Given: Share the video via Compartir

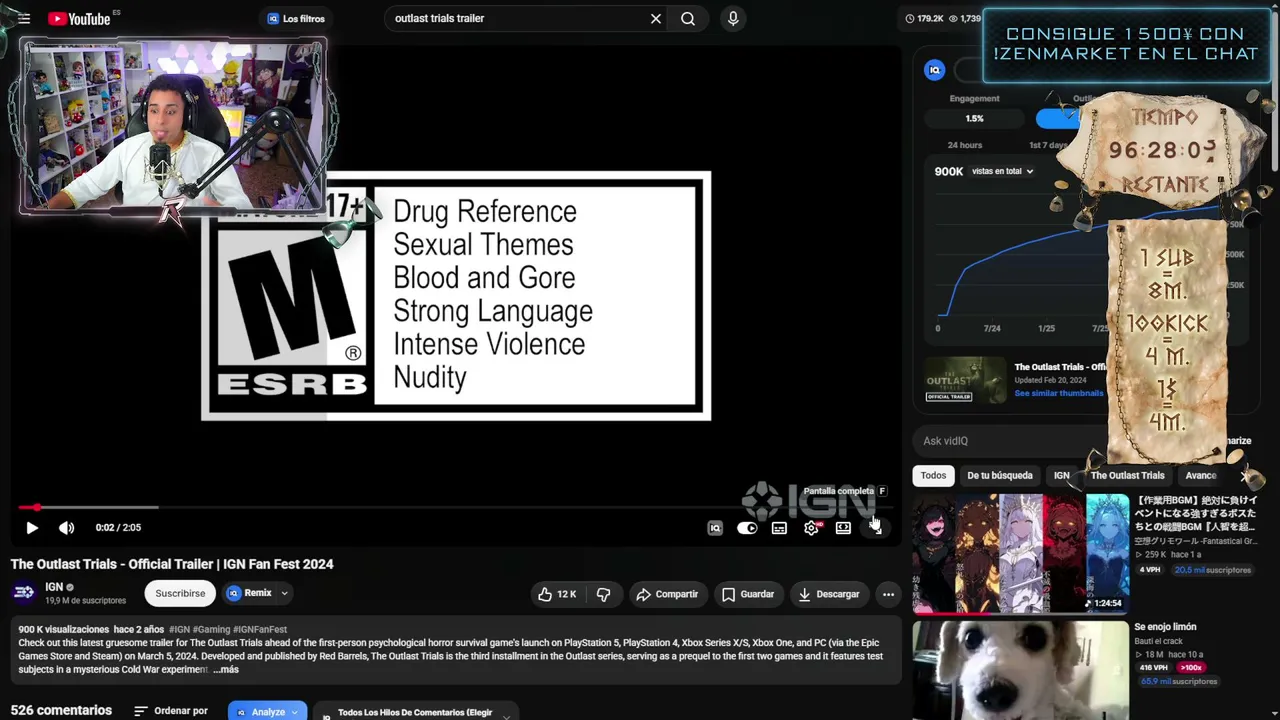Looking at the screenshot, I should [x=667, y=594].
